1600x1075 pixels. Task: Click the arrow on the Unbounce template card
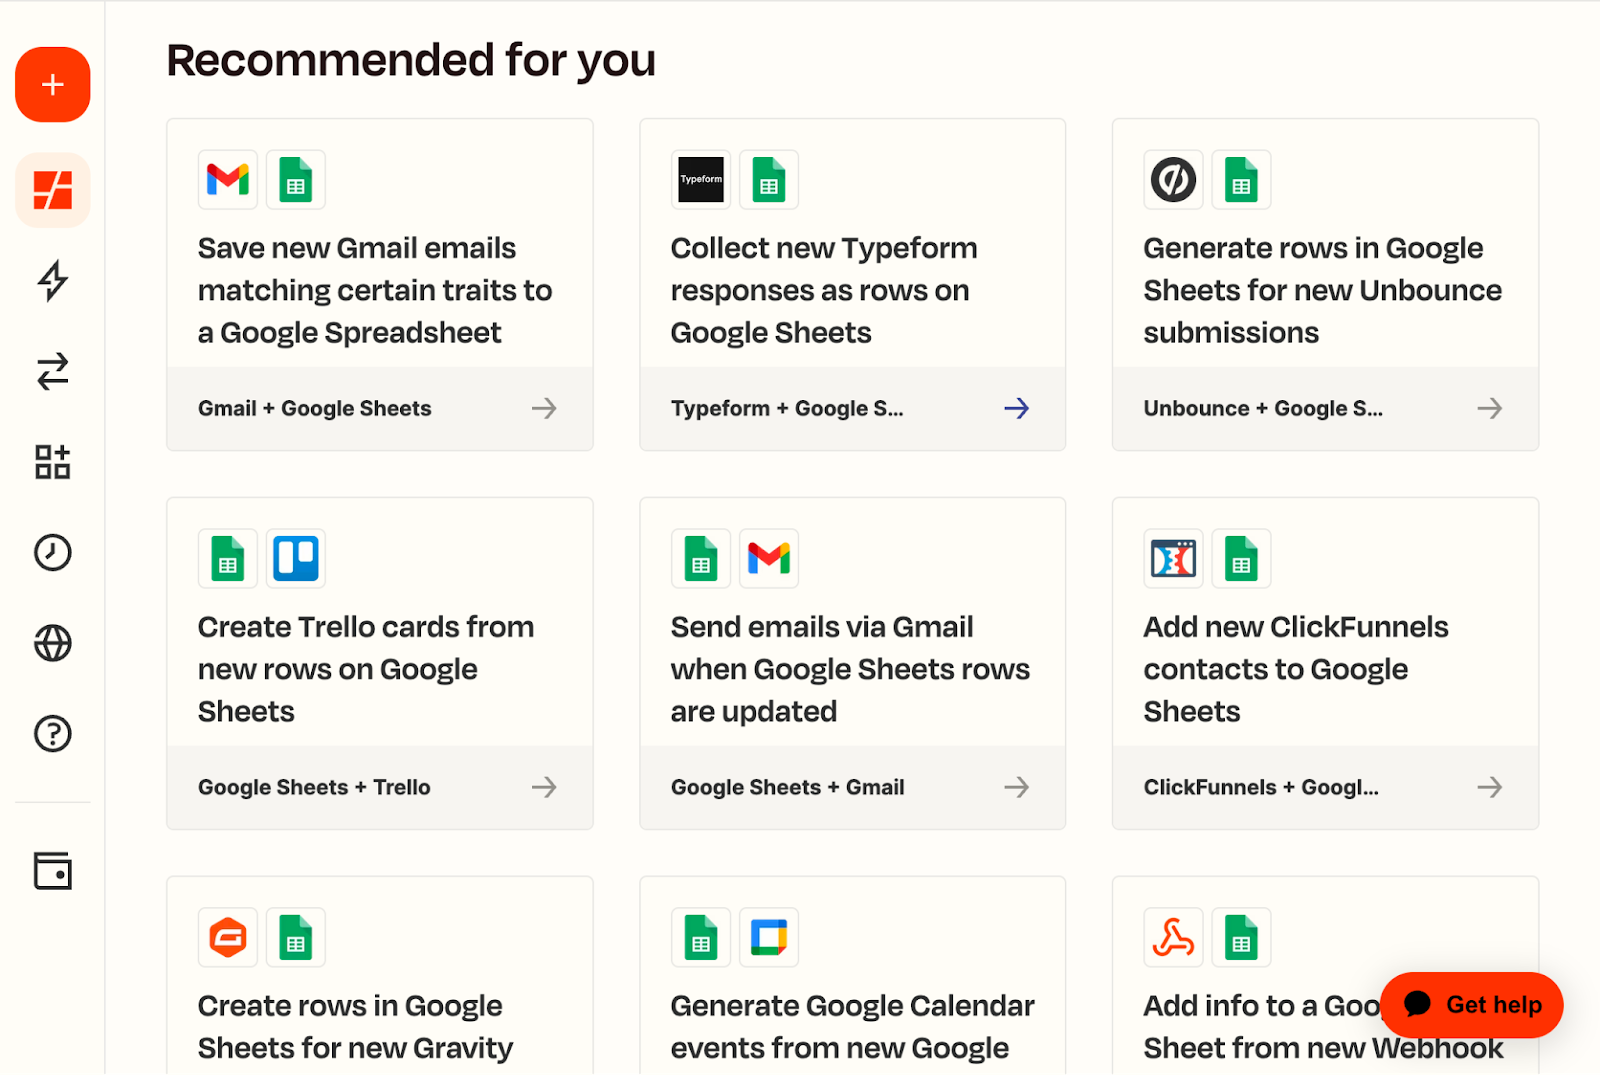(1489, 408)
